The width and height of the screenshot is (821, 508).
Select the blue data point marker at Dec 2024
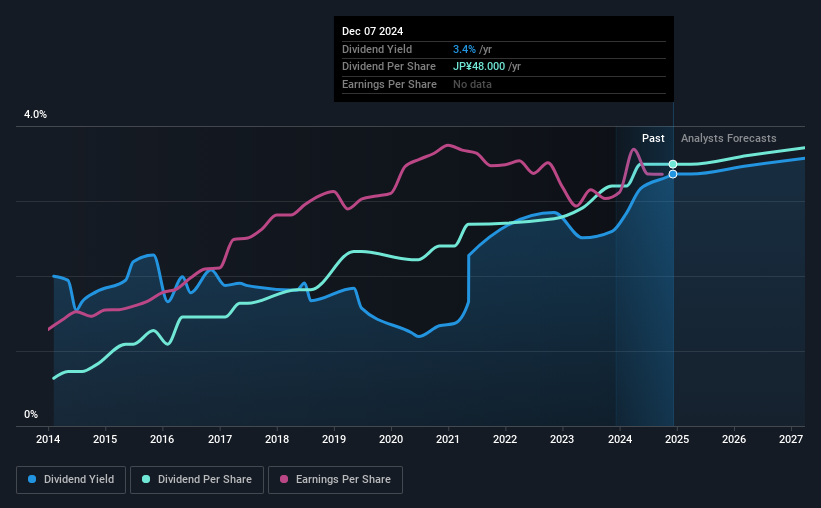pyautogui.click(x=673, y=174)
